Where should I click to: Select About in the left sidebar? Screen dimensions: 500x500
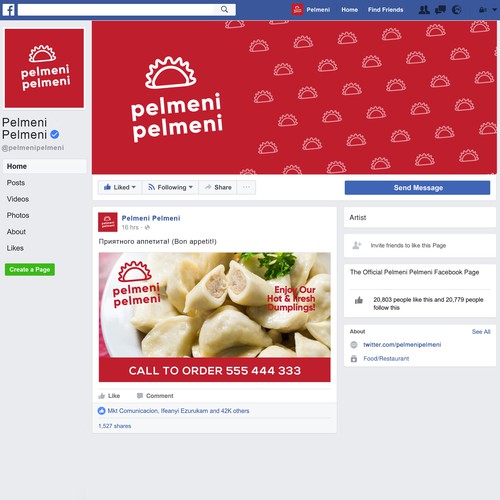(x=16, y=232)
